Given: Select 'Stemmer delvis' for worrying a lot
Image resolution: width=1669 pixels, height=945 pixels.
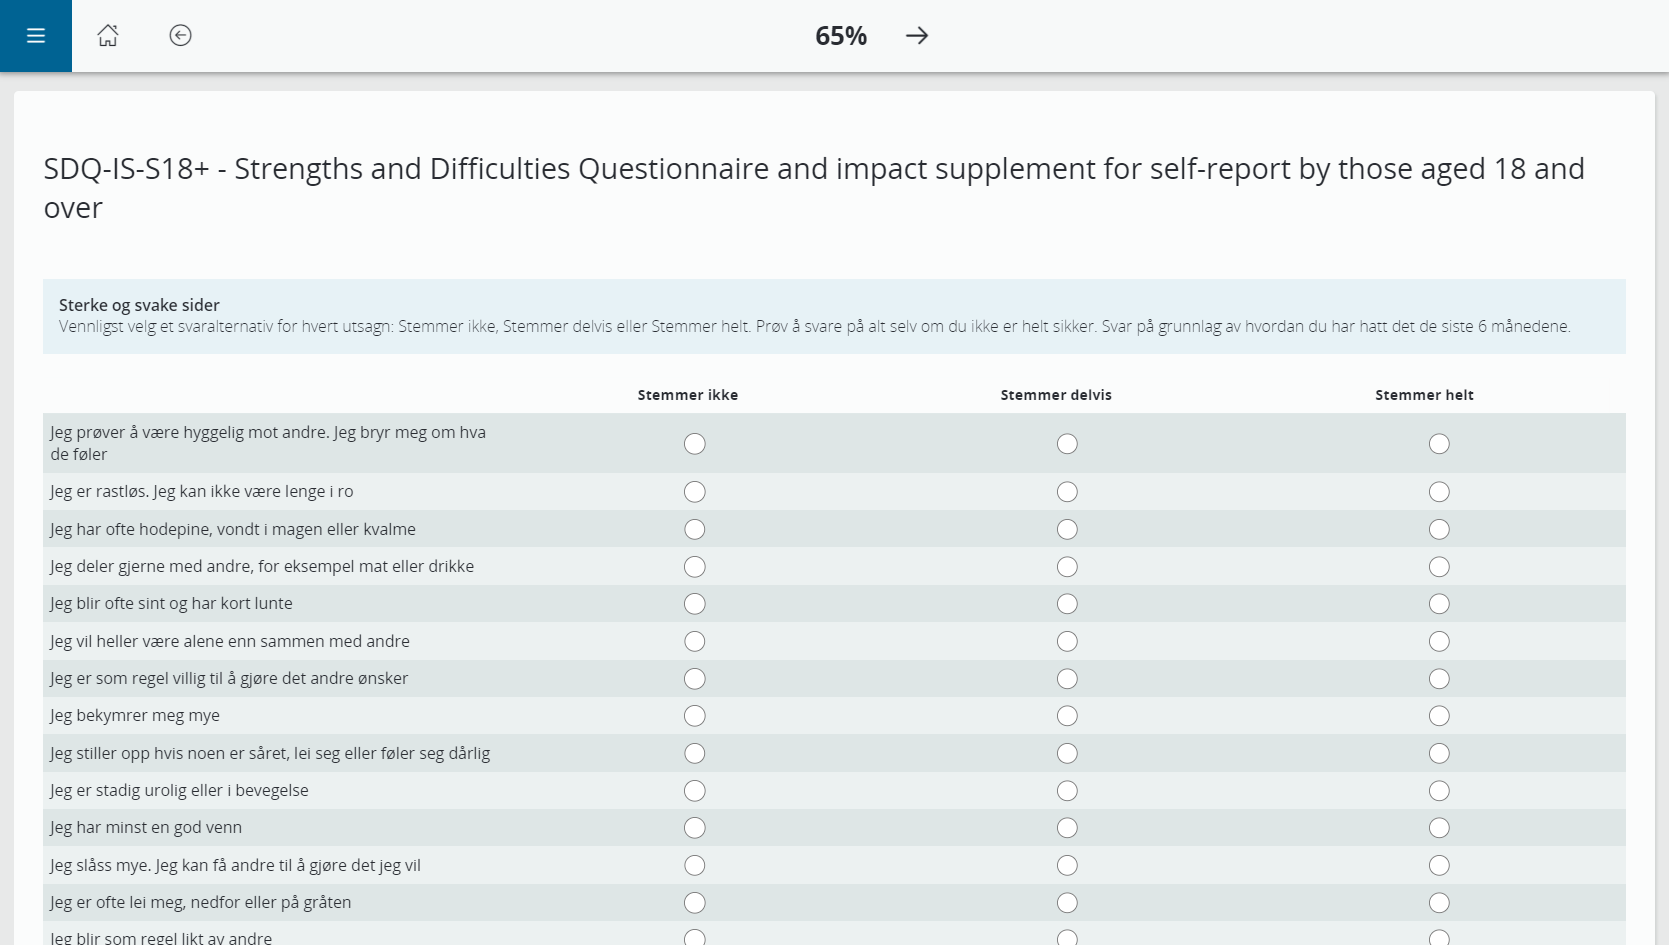Looking at the screenshot, I should [x=1066, y=715].
